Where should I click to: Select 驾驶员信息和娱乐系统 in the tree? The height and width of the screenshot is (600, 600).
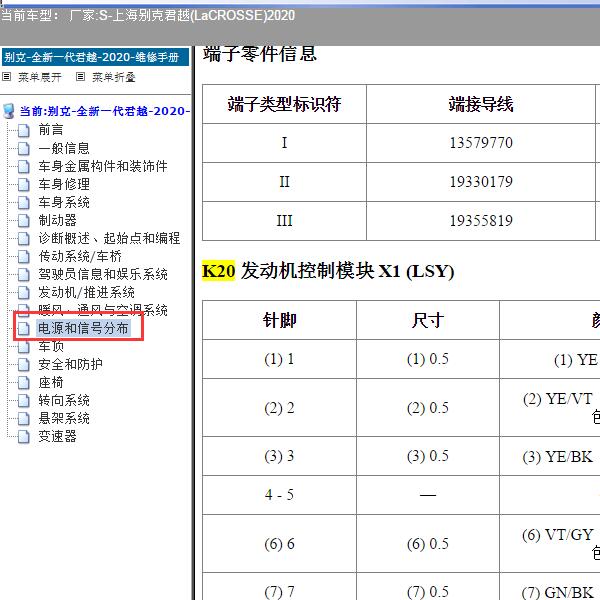click(103, 274)
